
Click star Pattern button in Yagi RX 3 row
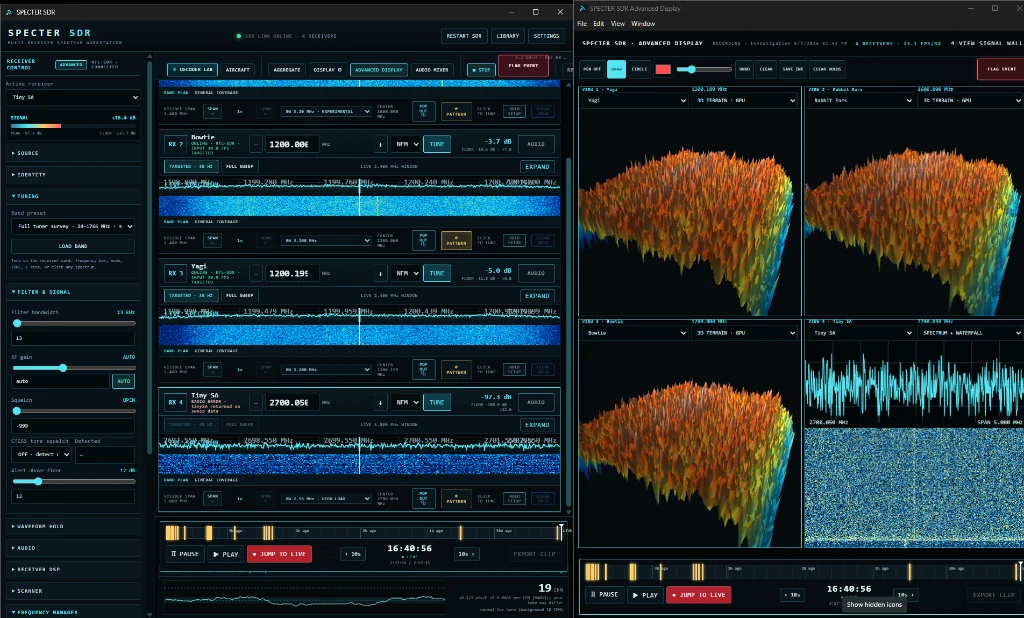pyautogui.click(x=456, y=370)
